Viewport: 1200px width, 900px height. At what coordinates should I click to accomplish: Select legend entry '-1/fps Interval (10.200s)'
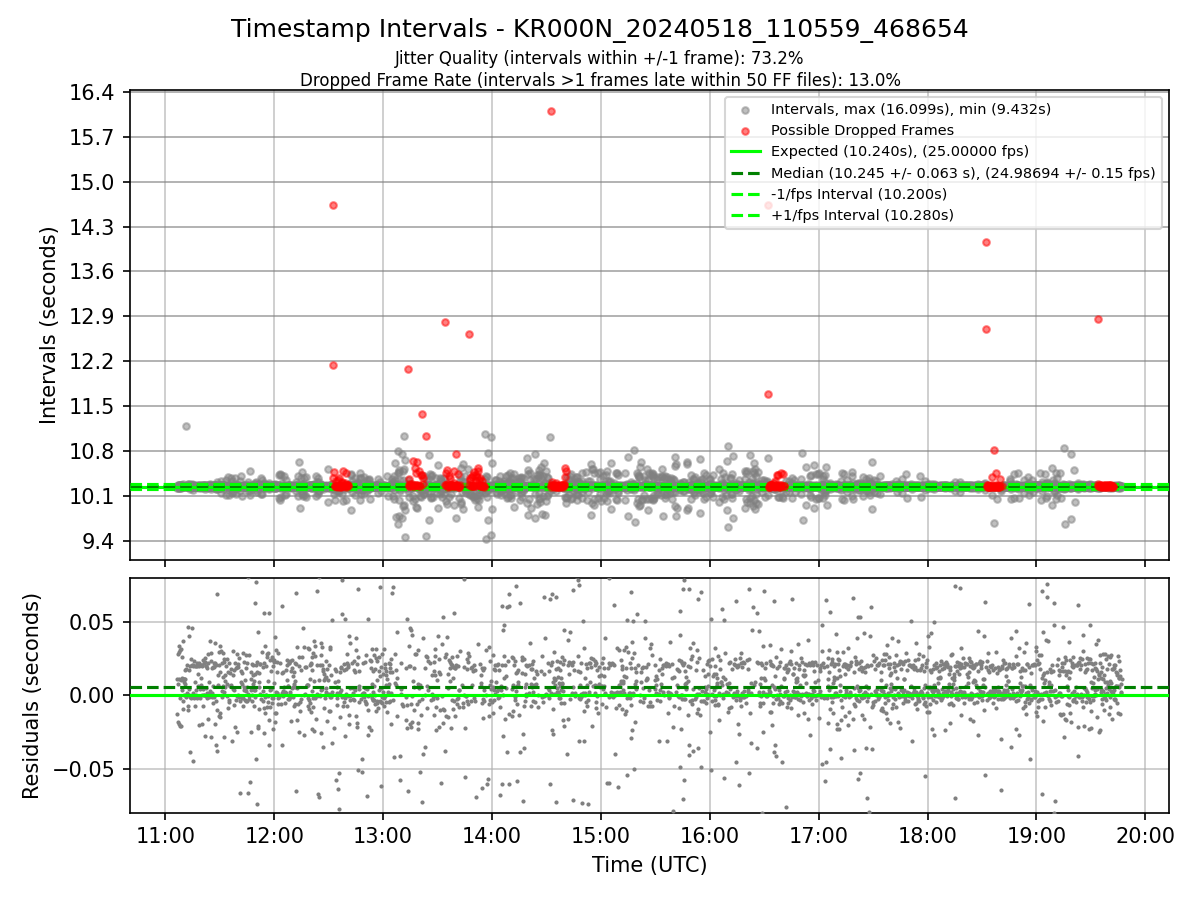point(859,193)
